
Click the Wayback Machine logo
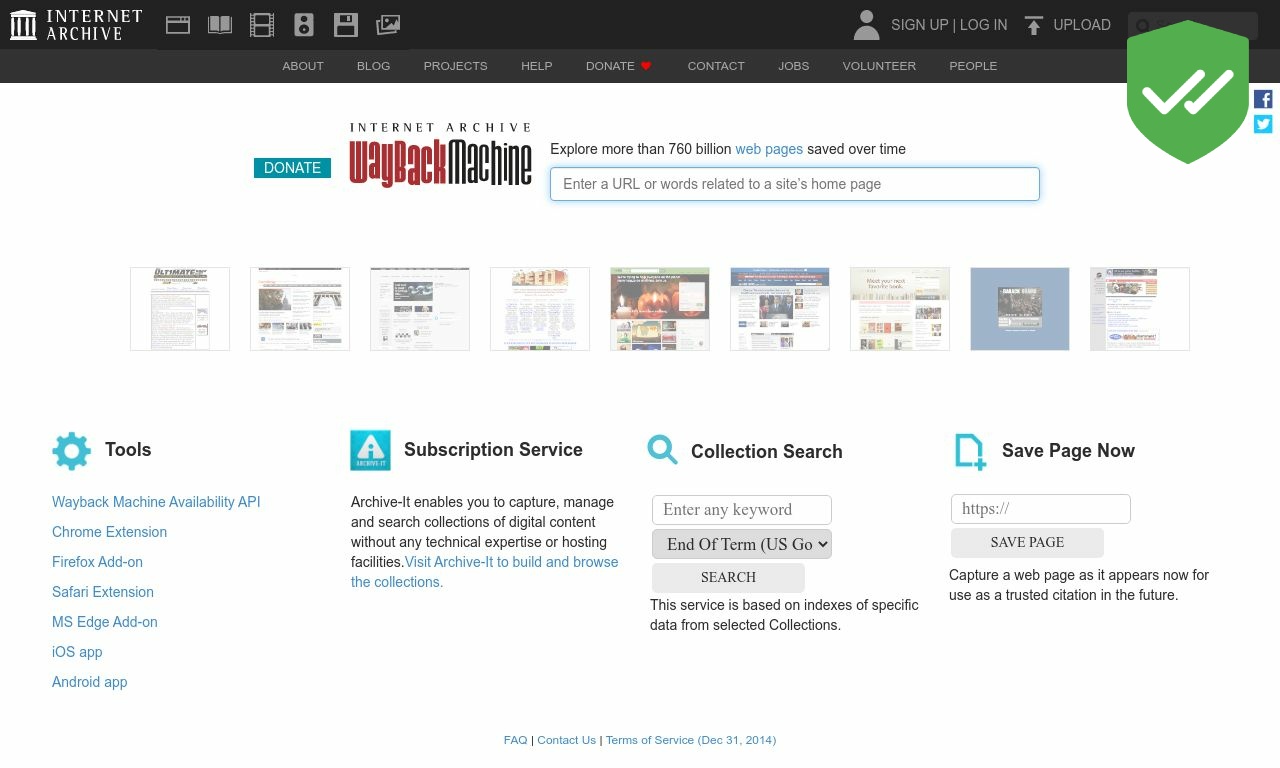[x=440, y=155]
